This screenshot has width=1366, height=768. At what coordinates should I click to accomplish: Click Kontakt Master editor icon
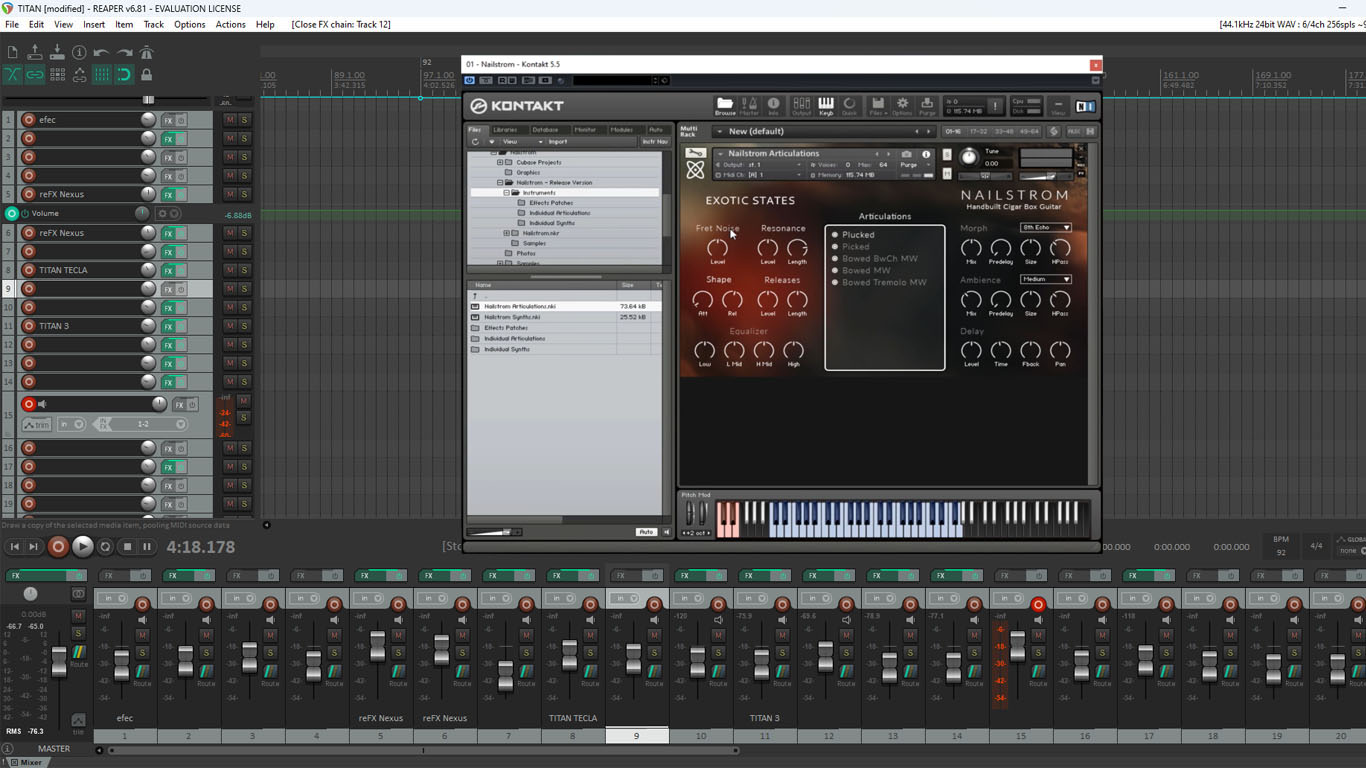[x=749, y=105]
